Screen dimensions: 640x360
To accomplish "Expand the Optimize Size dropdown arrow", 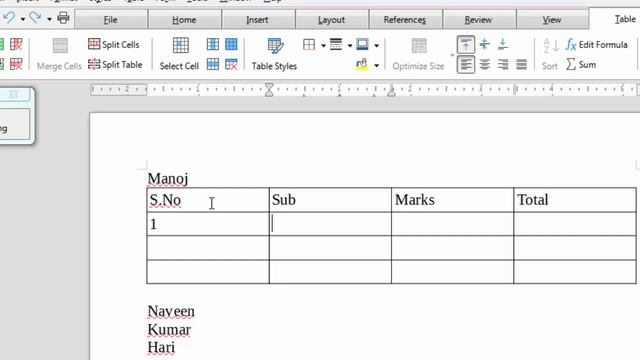I will pyautogui.click(x=452, y=55).
